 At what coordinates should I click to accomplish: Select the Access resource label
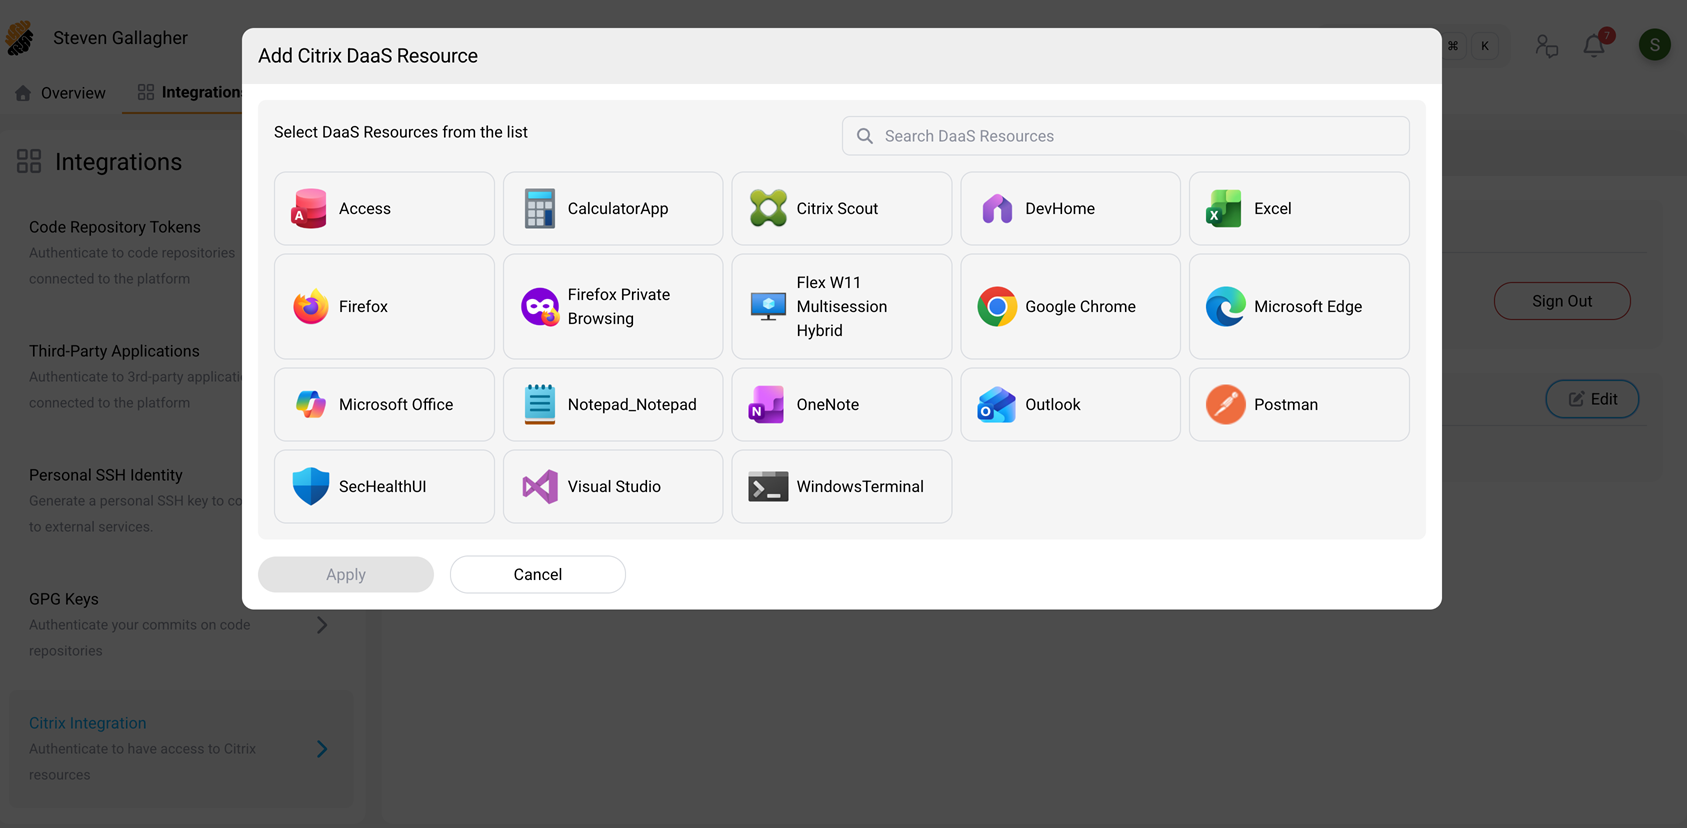point(364,209)
